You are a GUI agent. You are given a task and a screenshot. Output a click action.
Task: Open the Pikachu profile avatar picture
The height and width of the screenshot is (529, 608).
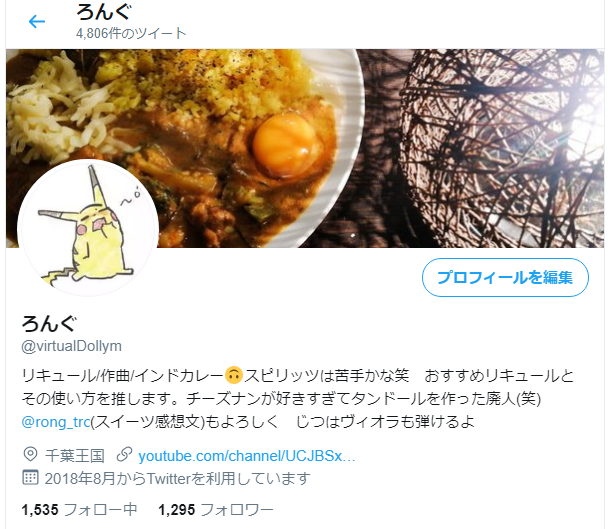[x=88, y=228]
